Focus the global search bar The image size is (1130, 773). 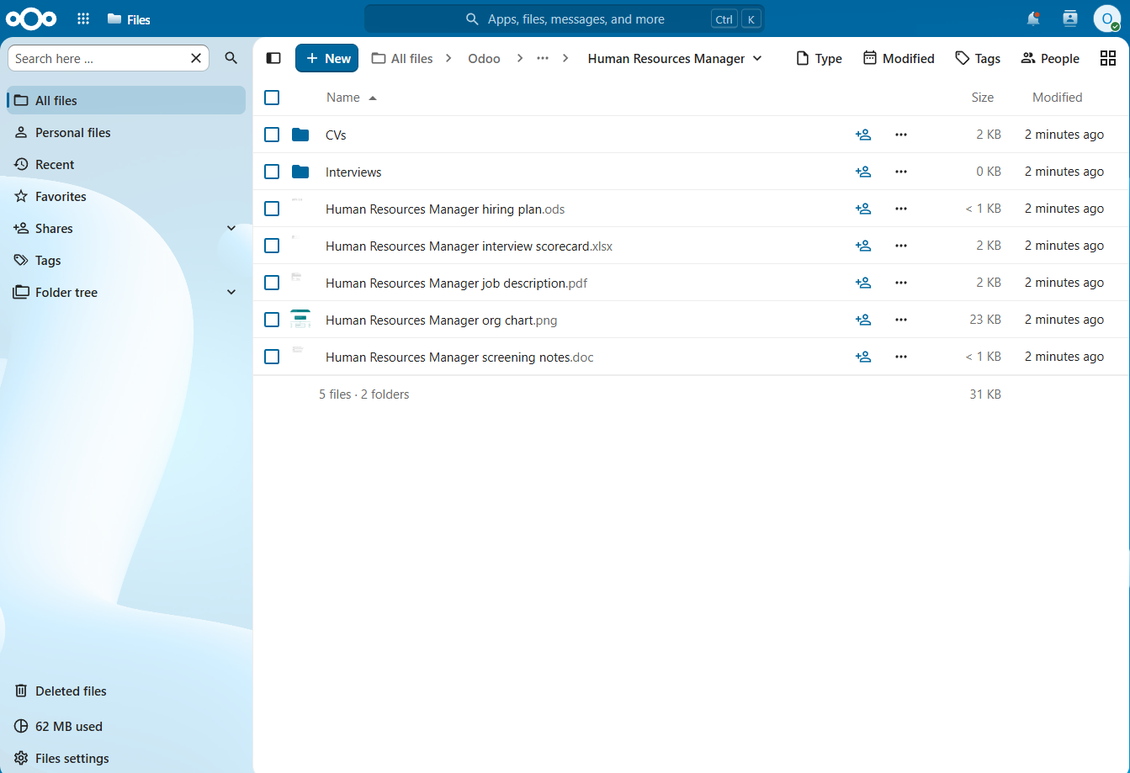click(x=564, y=19)
